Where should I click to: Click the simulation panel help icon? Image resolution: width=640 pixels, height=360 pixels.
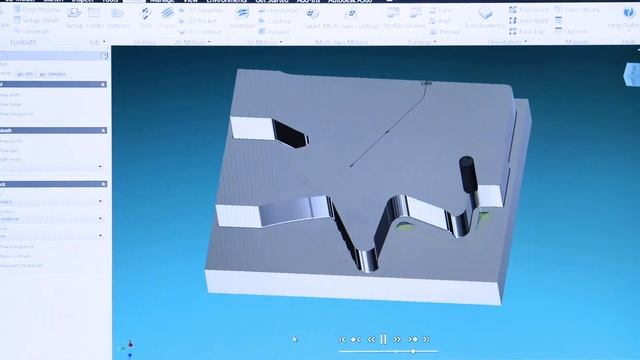point(105,56)
